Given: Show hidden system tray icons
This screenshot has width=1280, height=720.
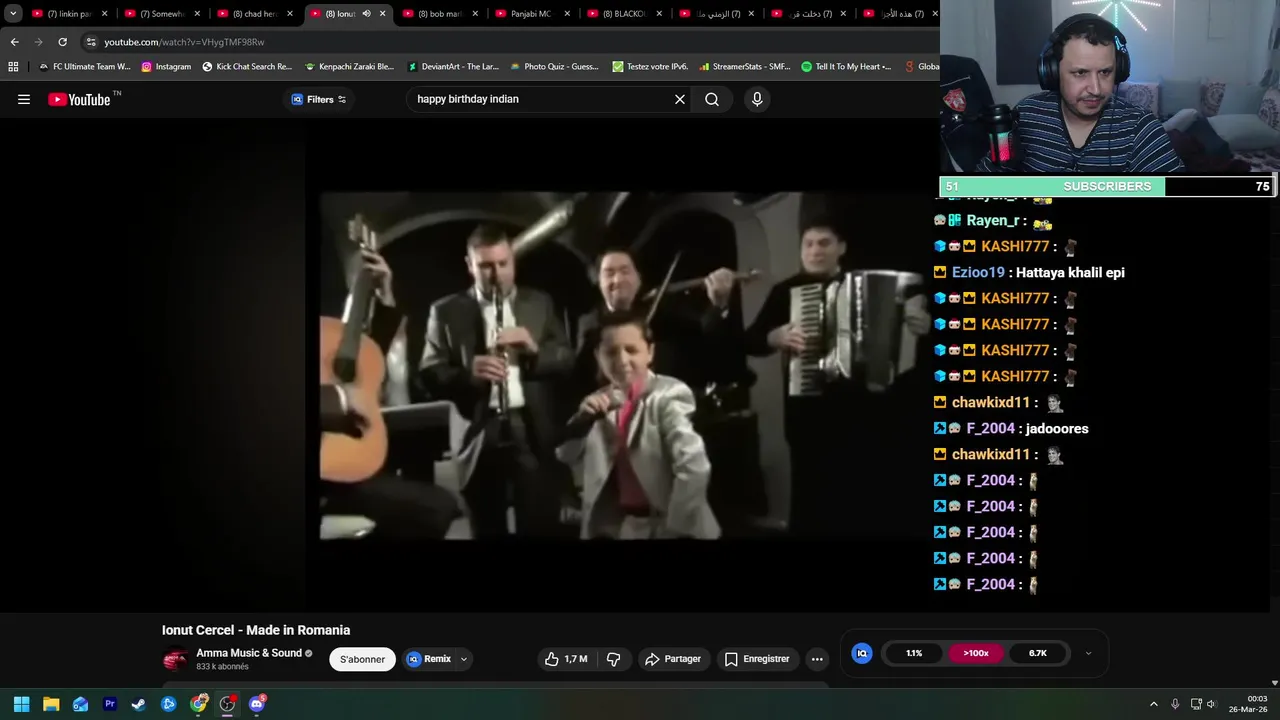Looking at the screenshot, I should click(x=1153, y=704).
